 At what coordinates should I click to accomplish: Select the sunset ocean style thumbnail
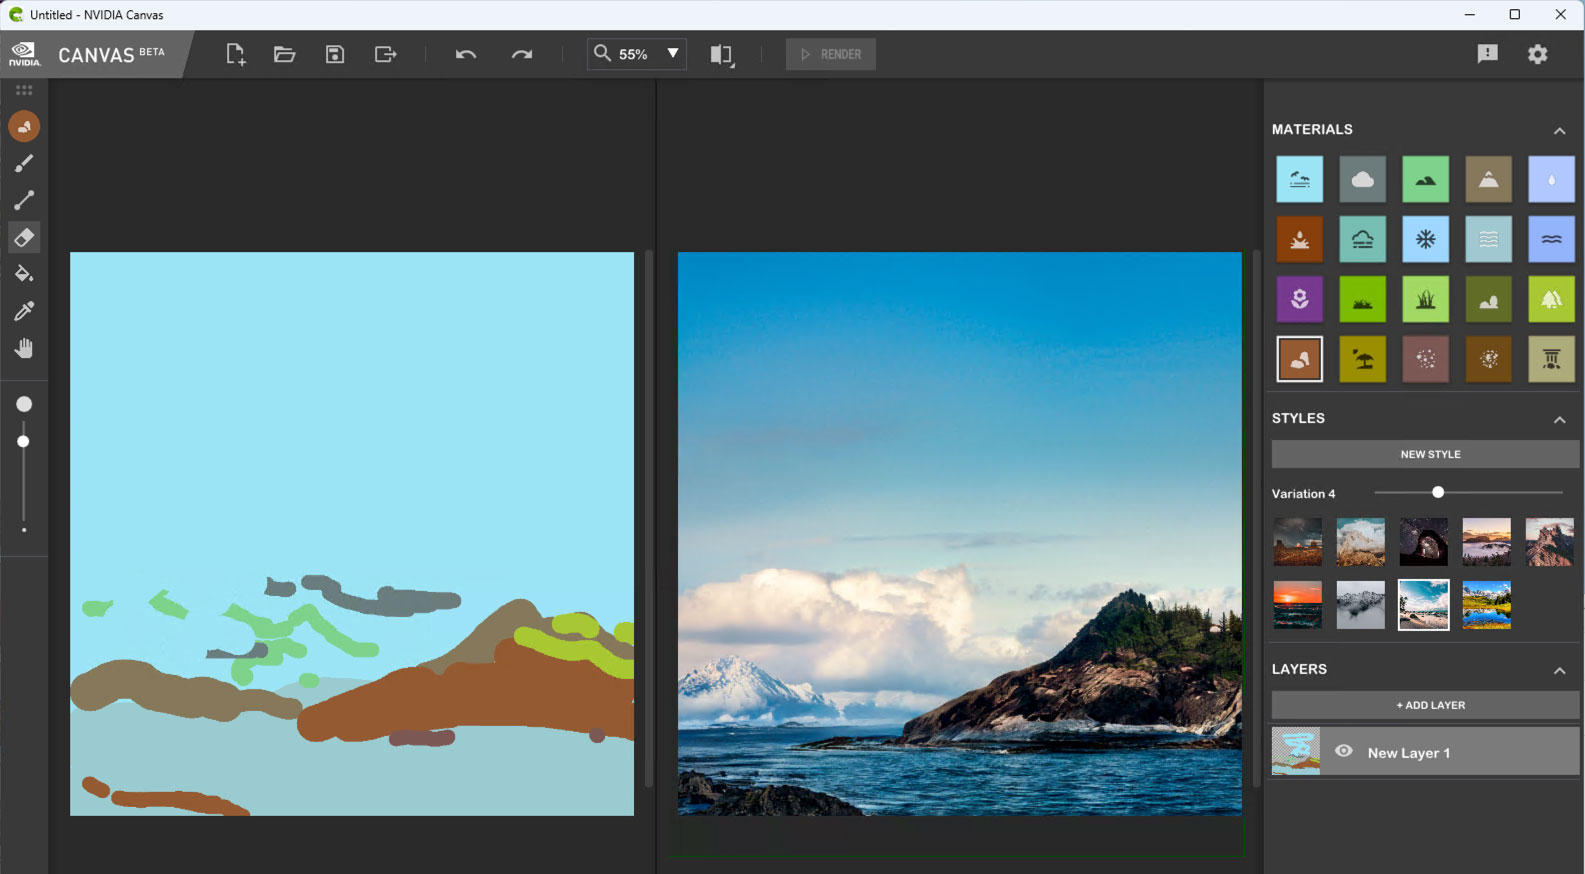pos(1297,605)
